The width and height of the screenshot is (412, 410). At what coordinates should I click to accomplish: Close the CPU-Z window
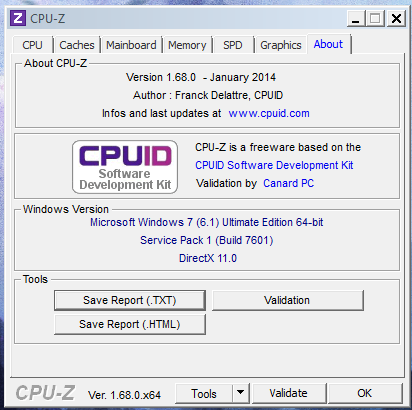[396, 18]
